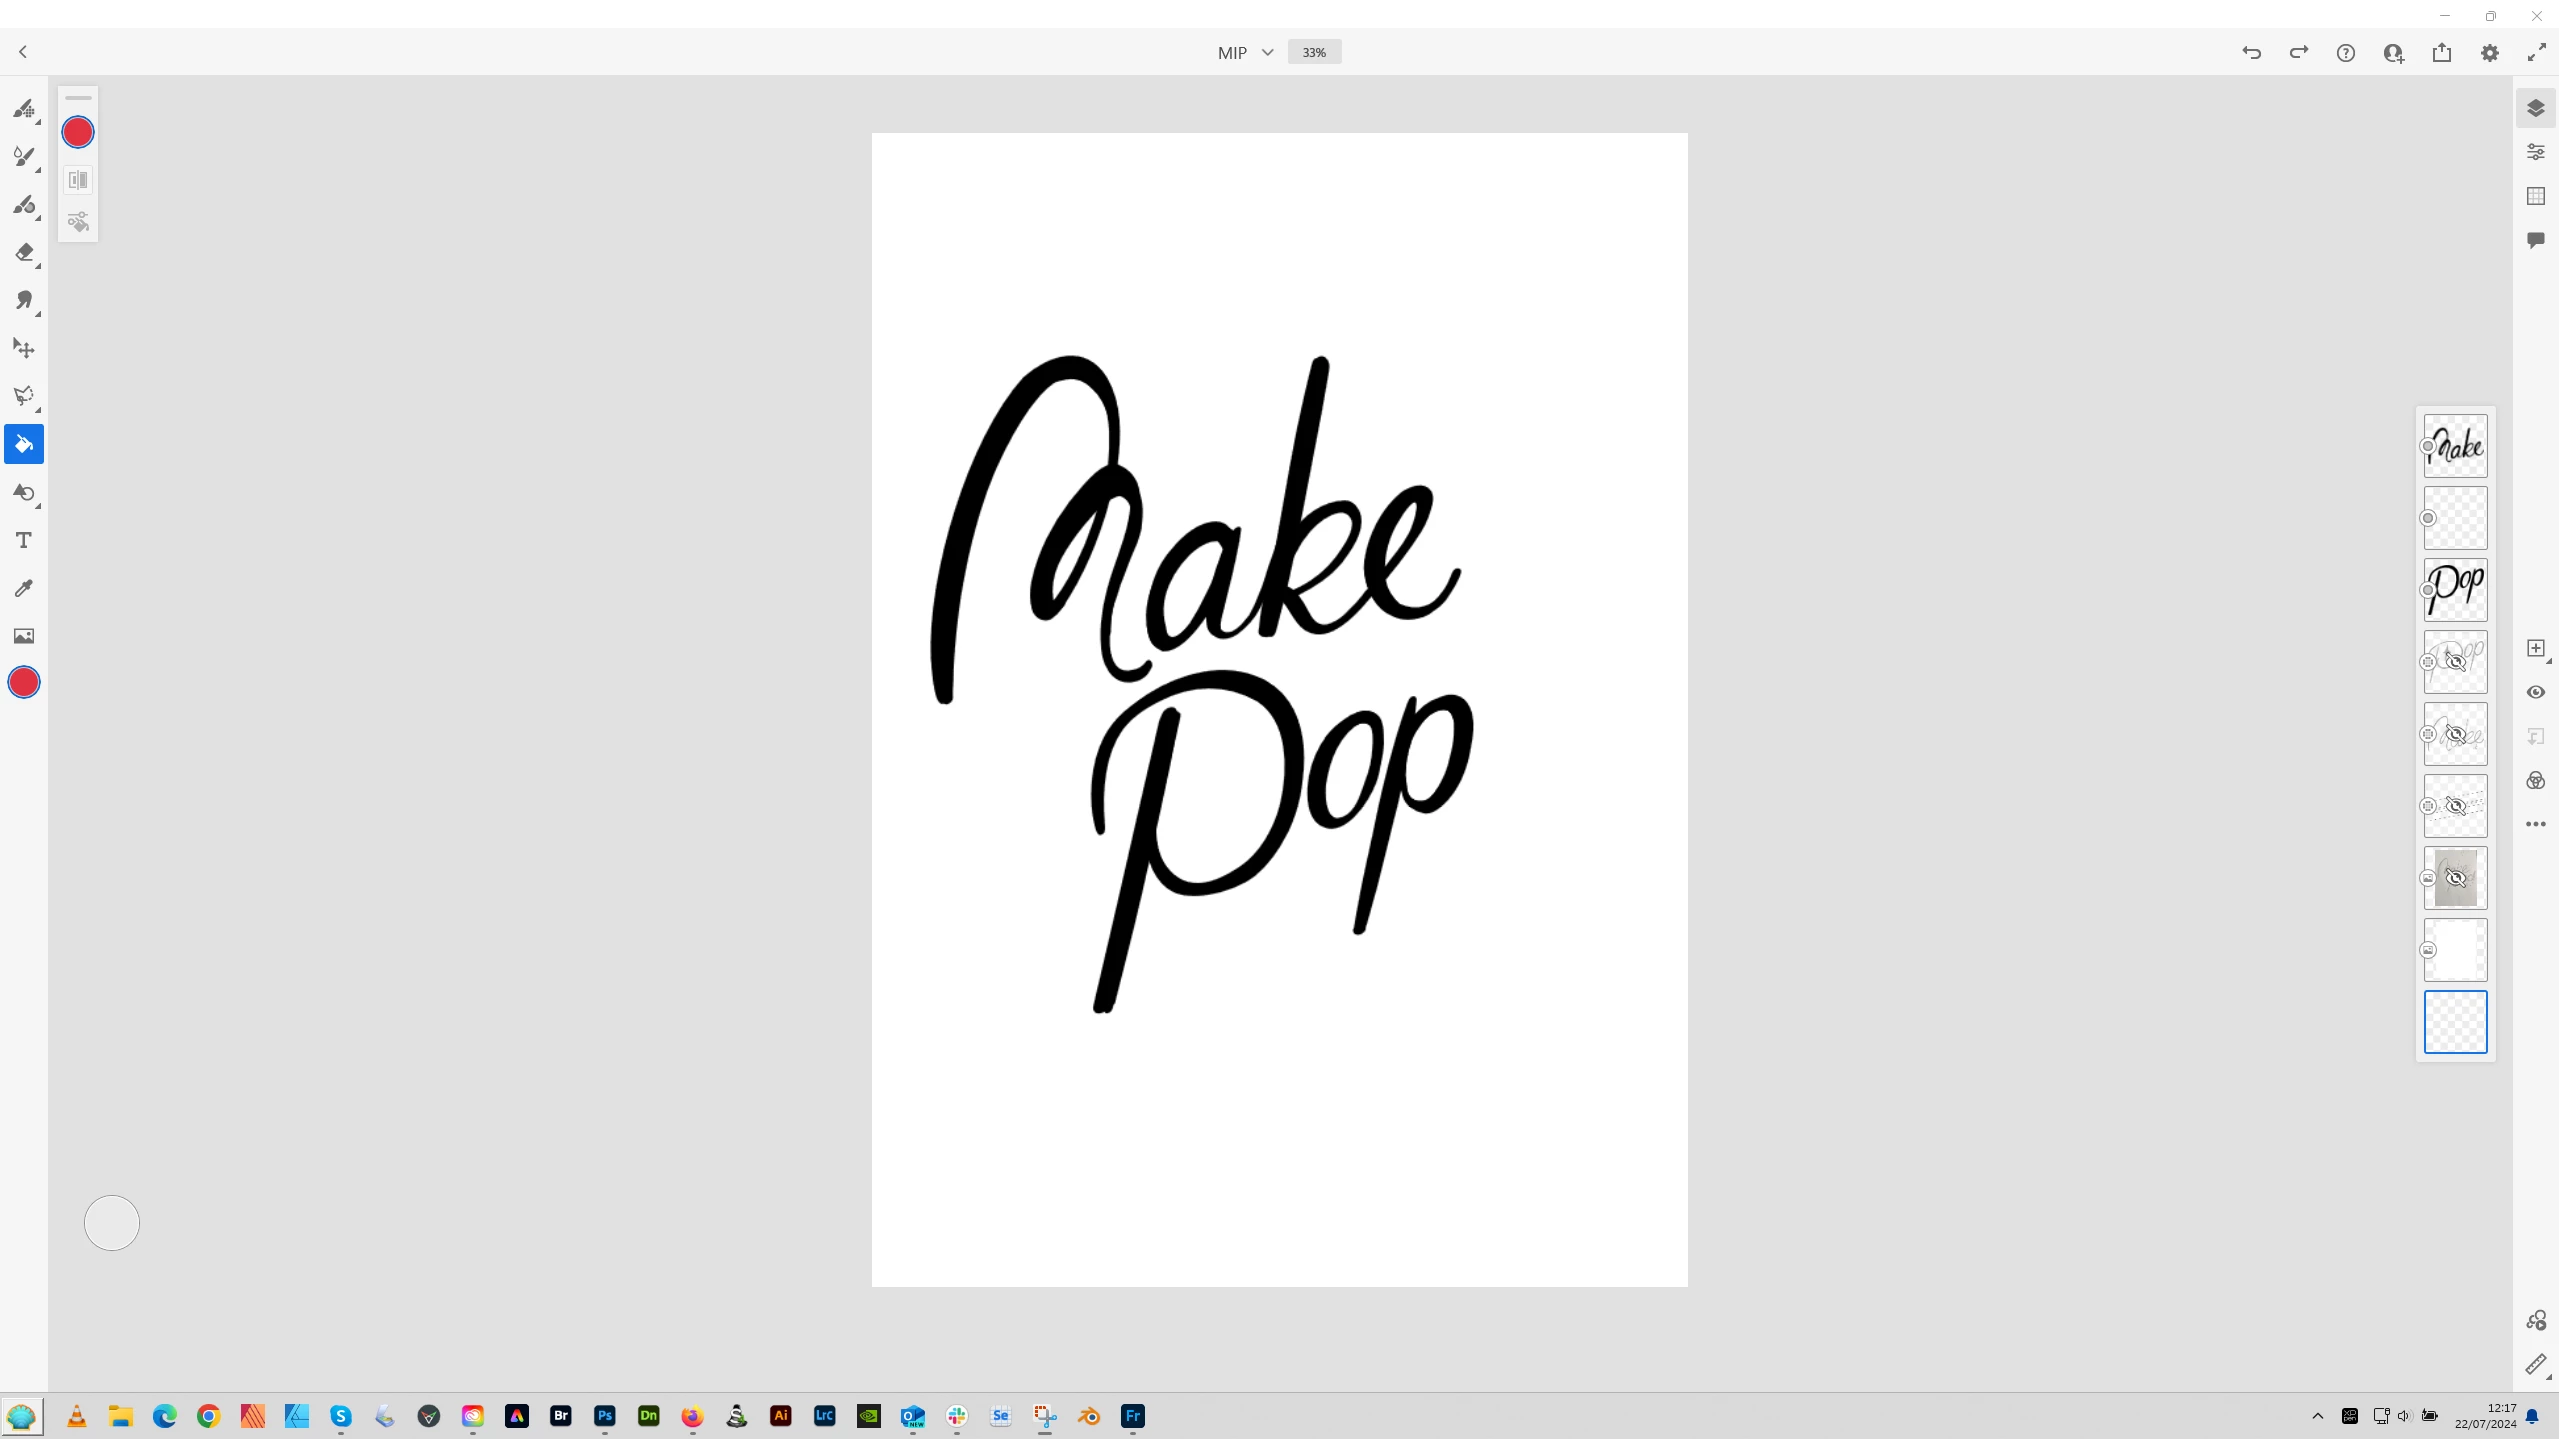Toggle layer visibility eye in right panel
Image resolution: width=2559 pixels, height=1439 pixels.
coord(2535,692)
